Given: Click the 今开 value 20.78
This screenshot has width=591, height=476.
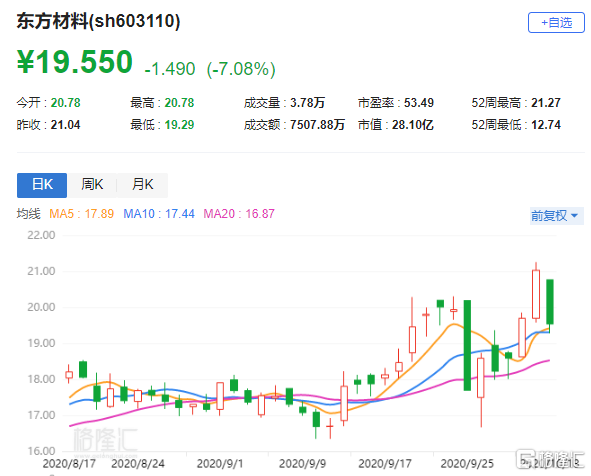Looking at the screenshot, I should (66, 103).
